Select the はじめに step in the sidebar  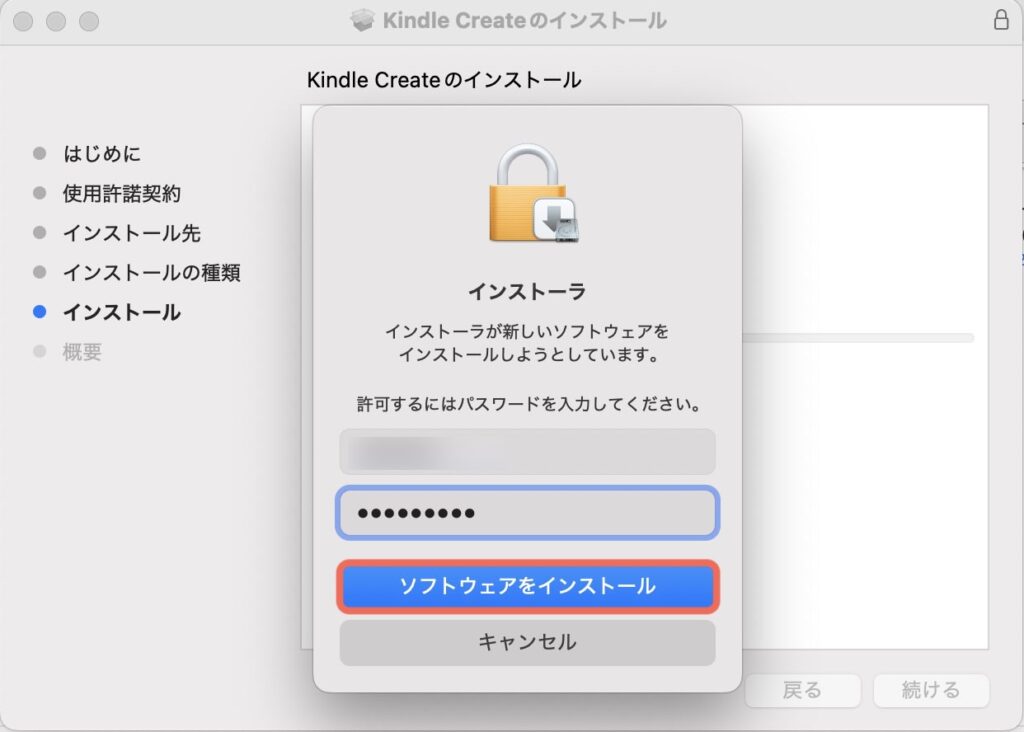(x=102, y=153)
